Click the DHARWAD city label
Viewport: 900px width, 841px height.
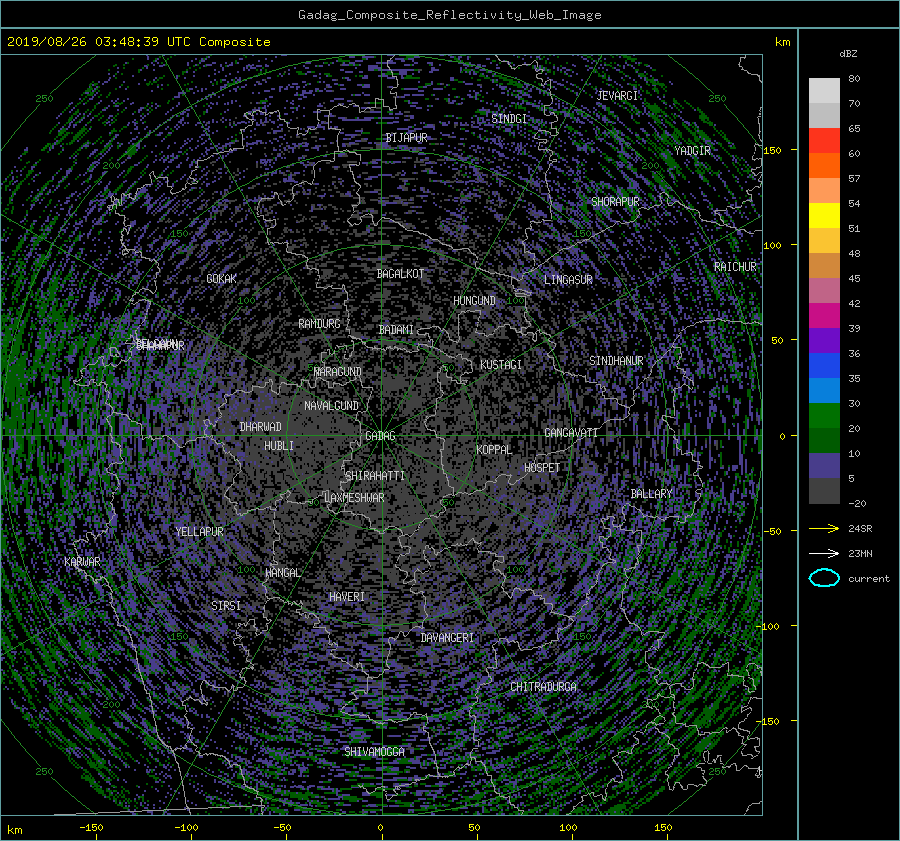(260, 427)
